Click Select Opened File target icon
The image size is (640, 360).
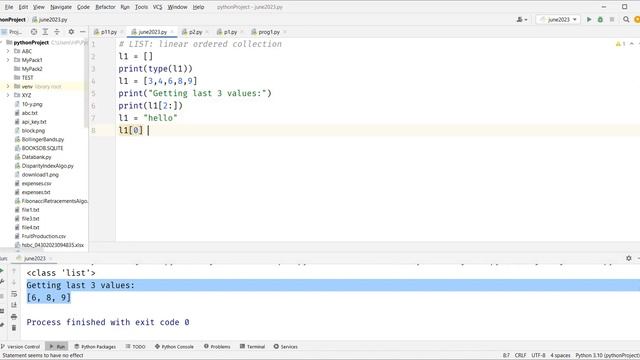(34, 32)
